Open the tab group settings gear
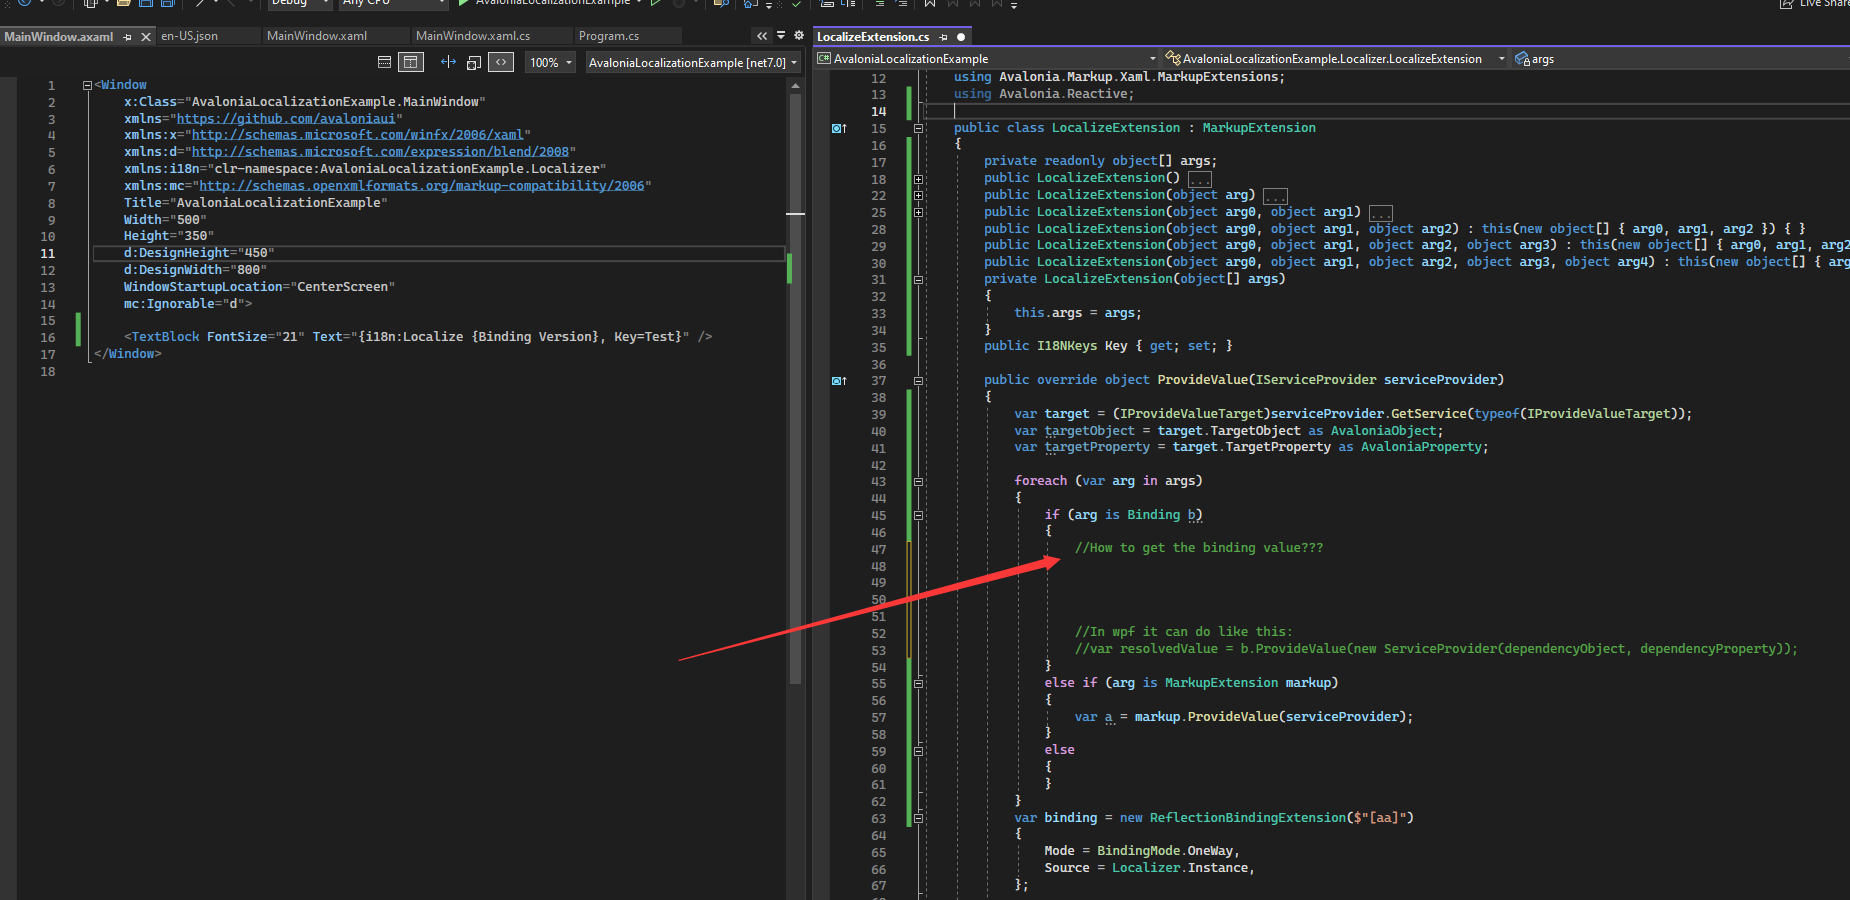The image size is (1850, 900). click(797, 34)
